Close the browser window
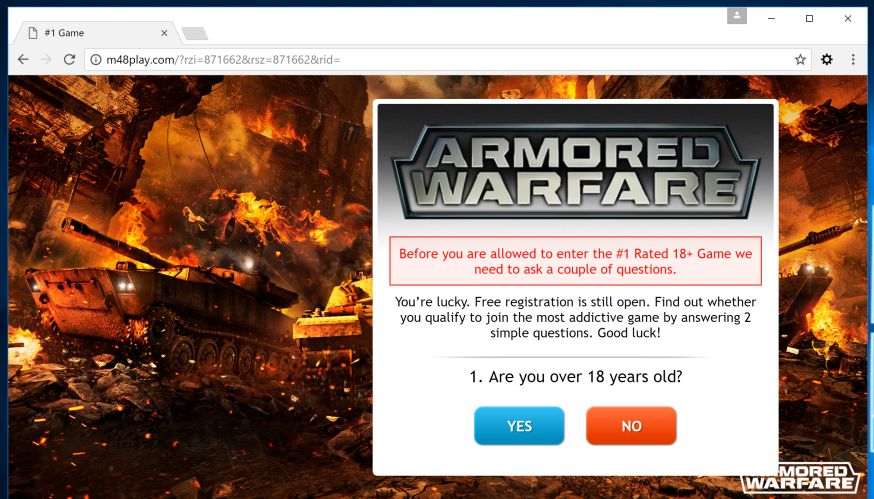Screen dimensions: 874x499 click(848, 18)
